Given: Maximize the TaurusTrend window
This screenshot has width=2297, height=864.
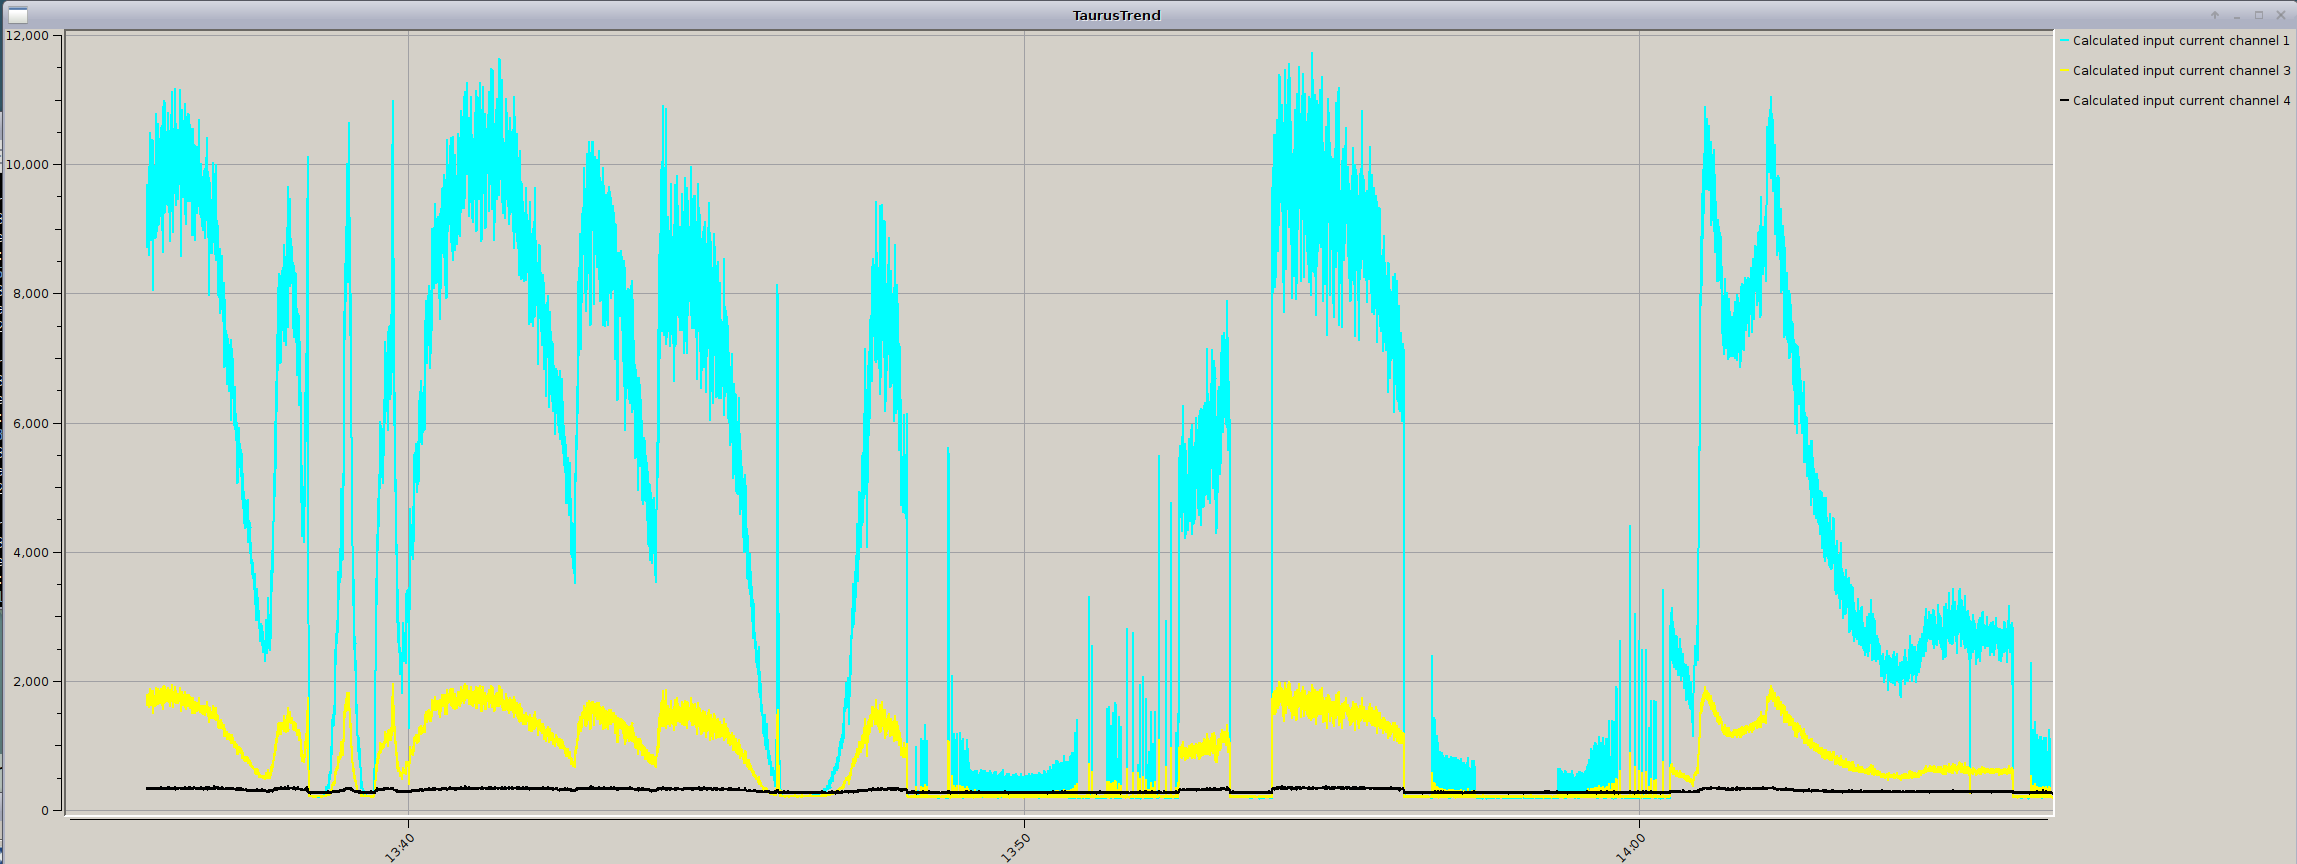Looking at the screenshot, I should tap(2258, 15).
